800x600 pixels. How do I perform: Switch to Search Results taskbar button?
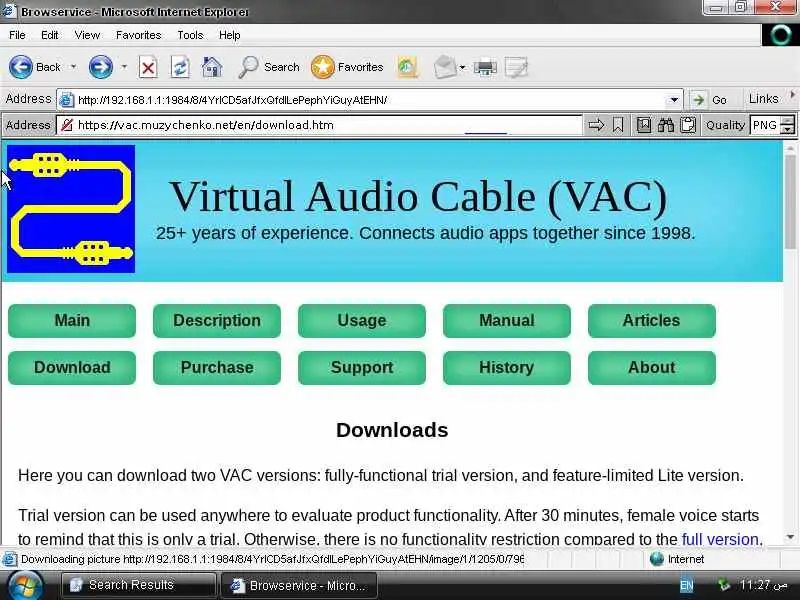[138, 585]
